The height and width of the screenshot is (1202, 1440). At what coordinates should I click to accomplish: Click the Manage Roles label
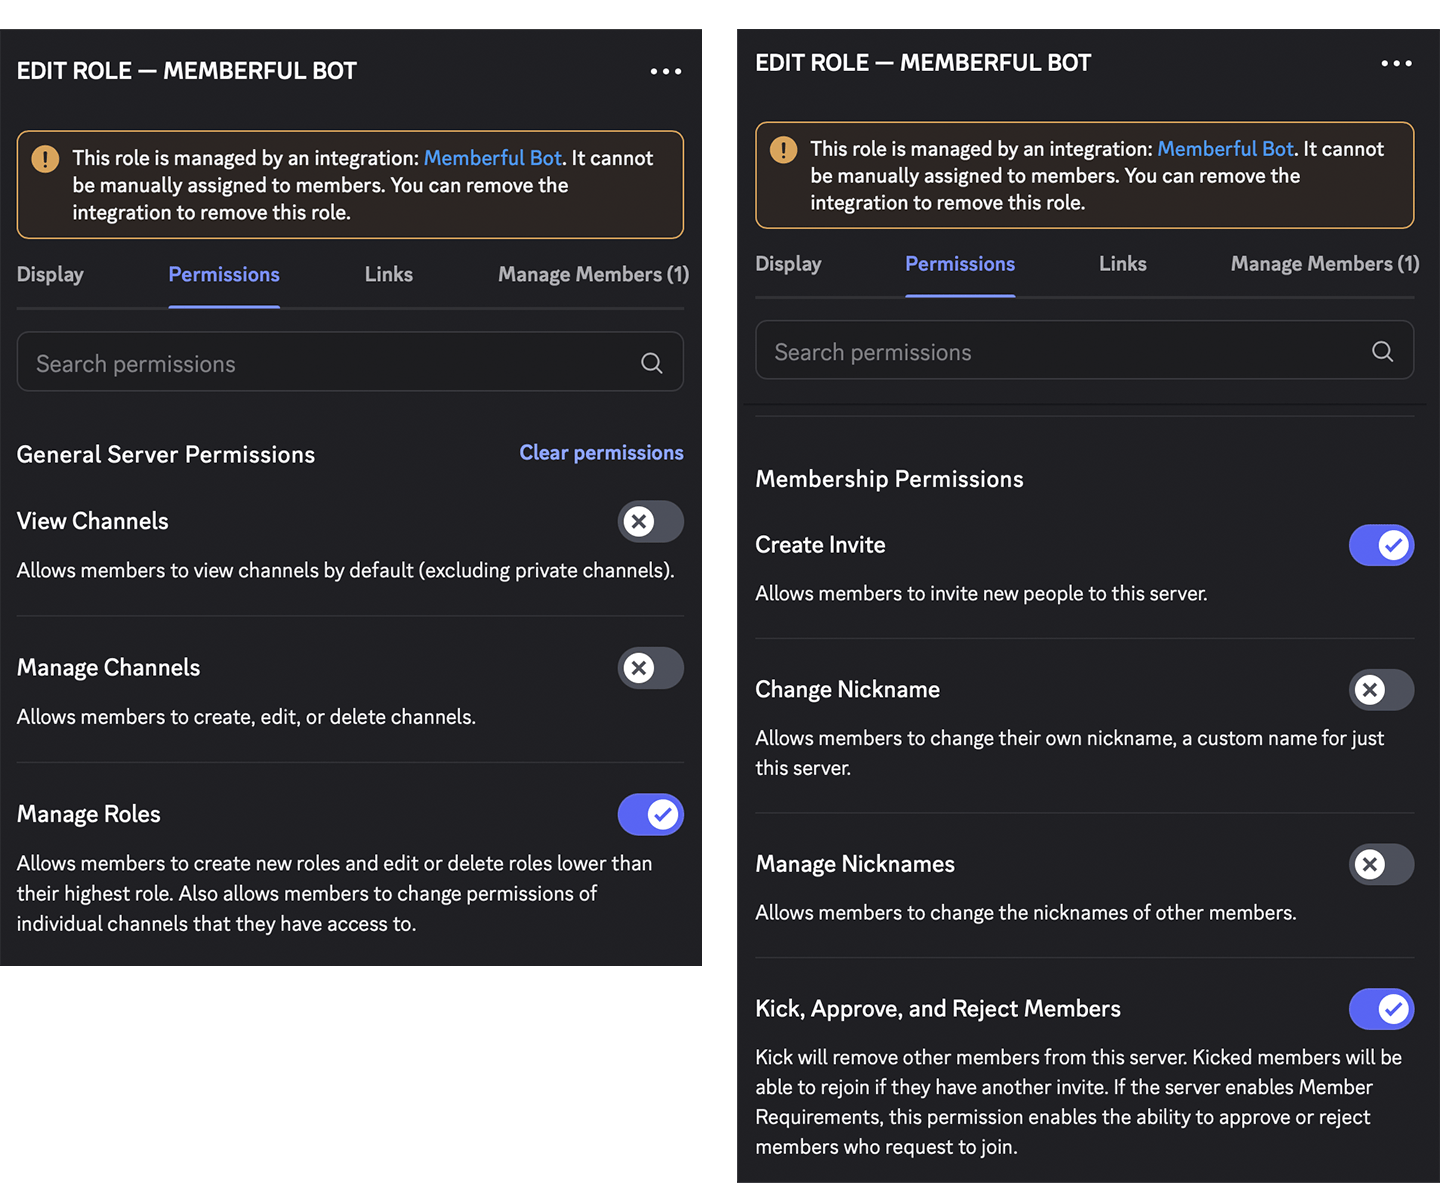pyautogui.click(x=89, y=814)
